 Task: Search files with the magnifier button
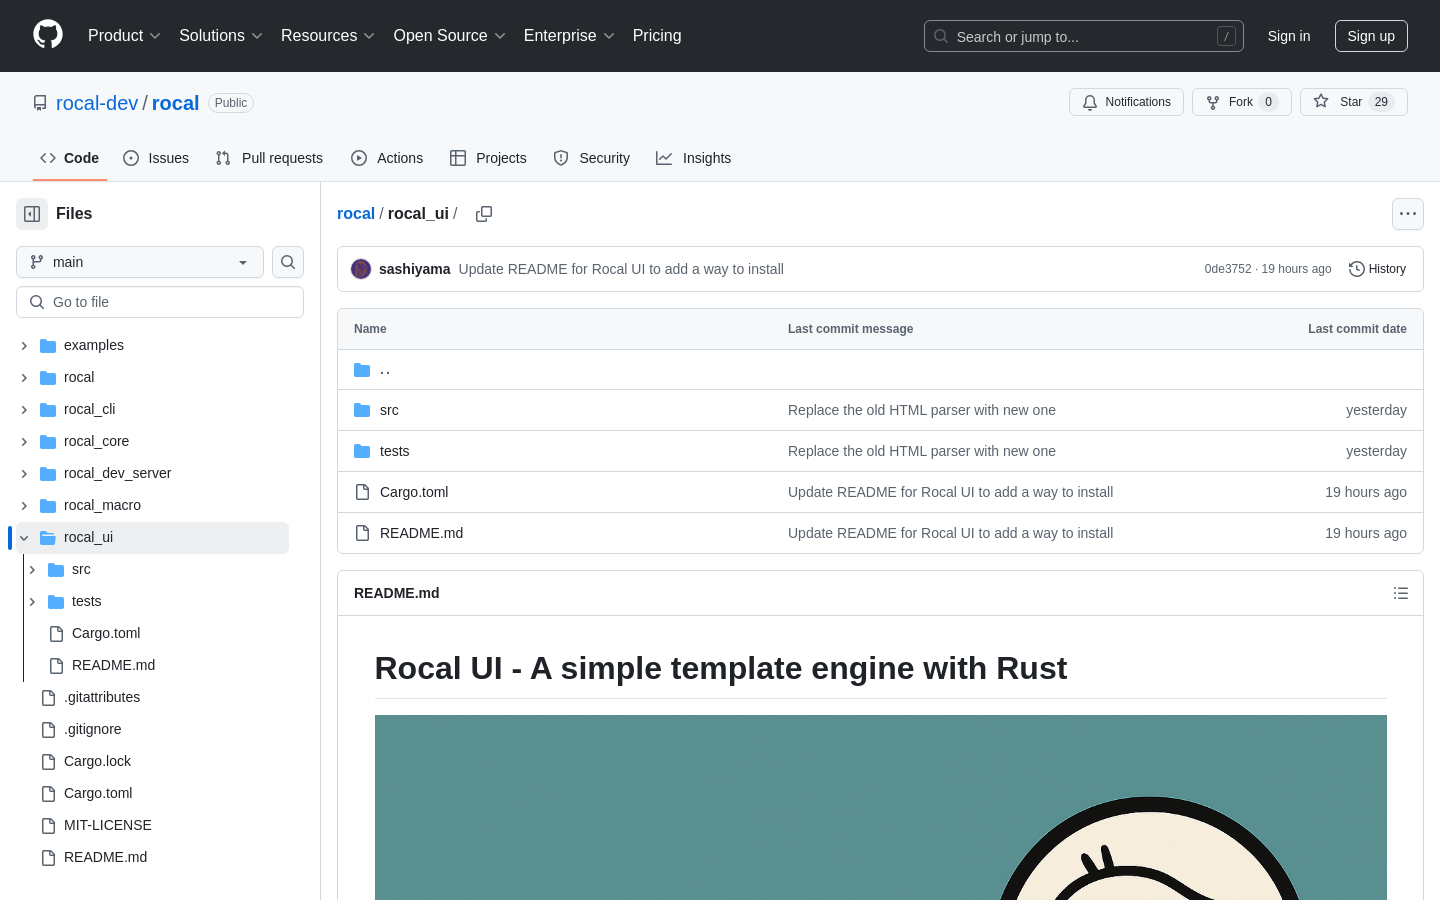(288, 262)
